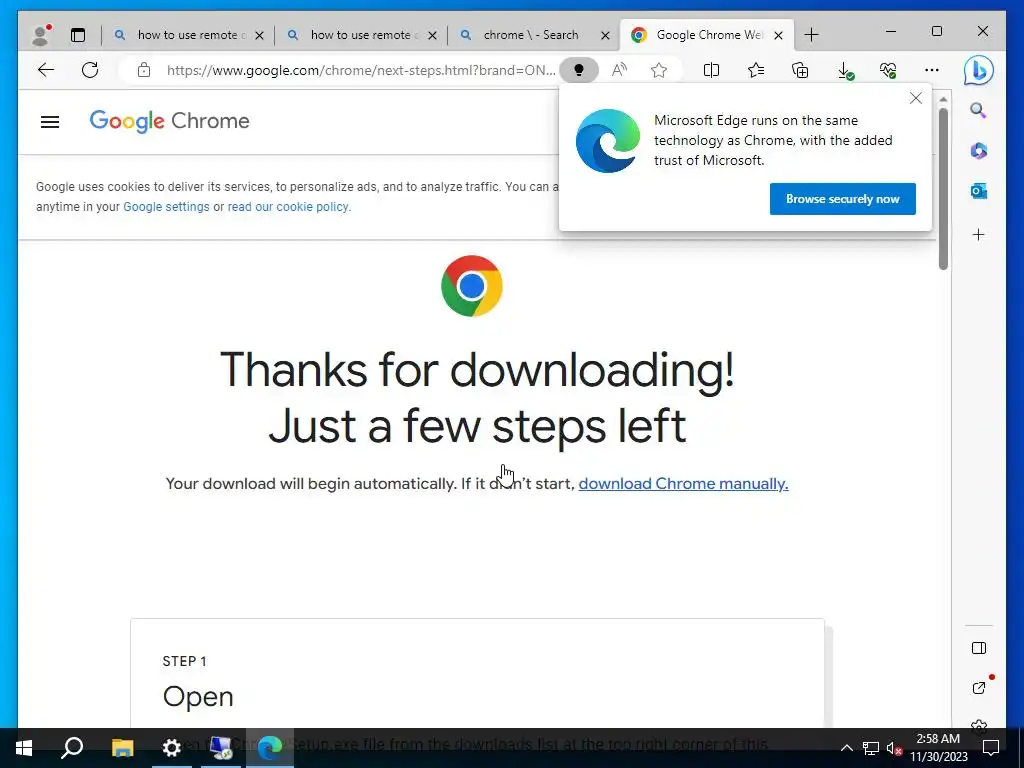The height and width of the screenshot is (768, 1024).
Task: Close the Google Chrome Web tab
Action: coord(778,35)
